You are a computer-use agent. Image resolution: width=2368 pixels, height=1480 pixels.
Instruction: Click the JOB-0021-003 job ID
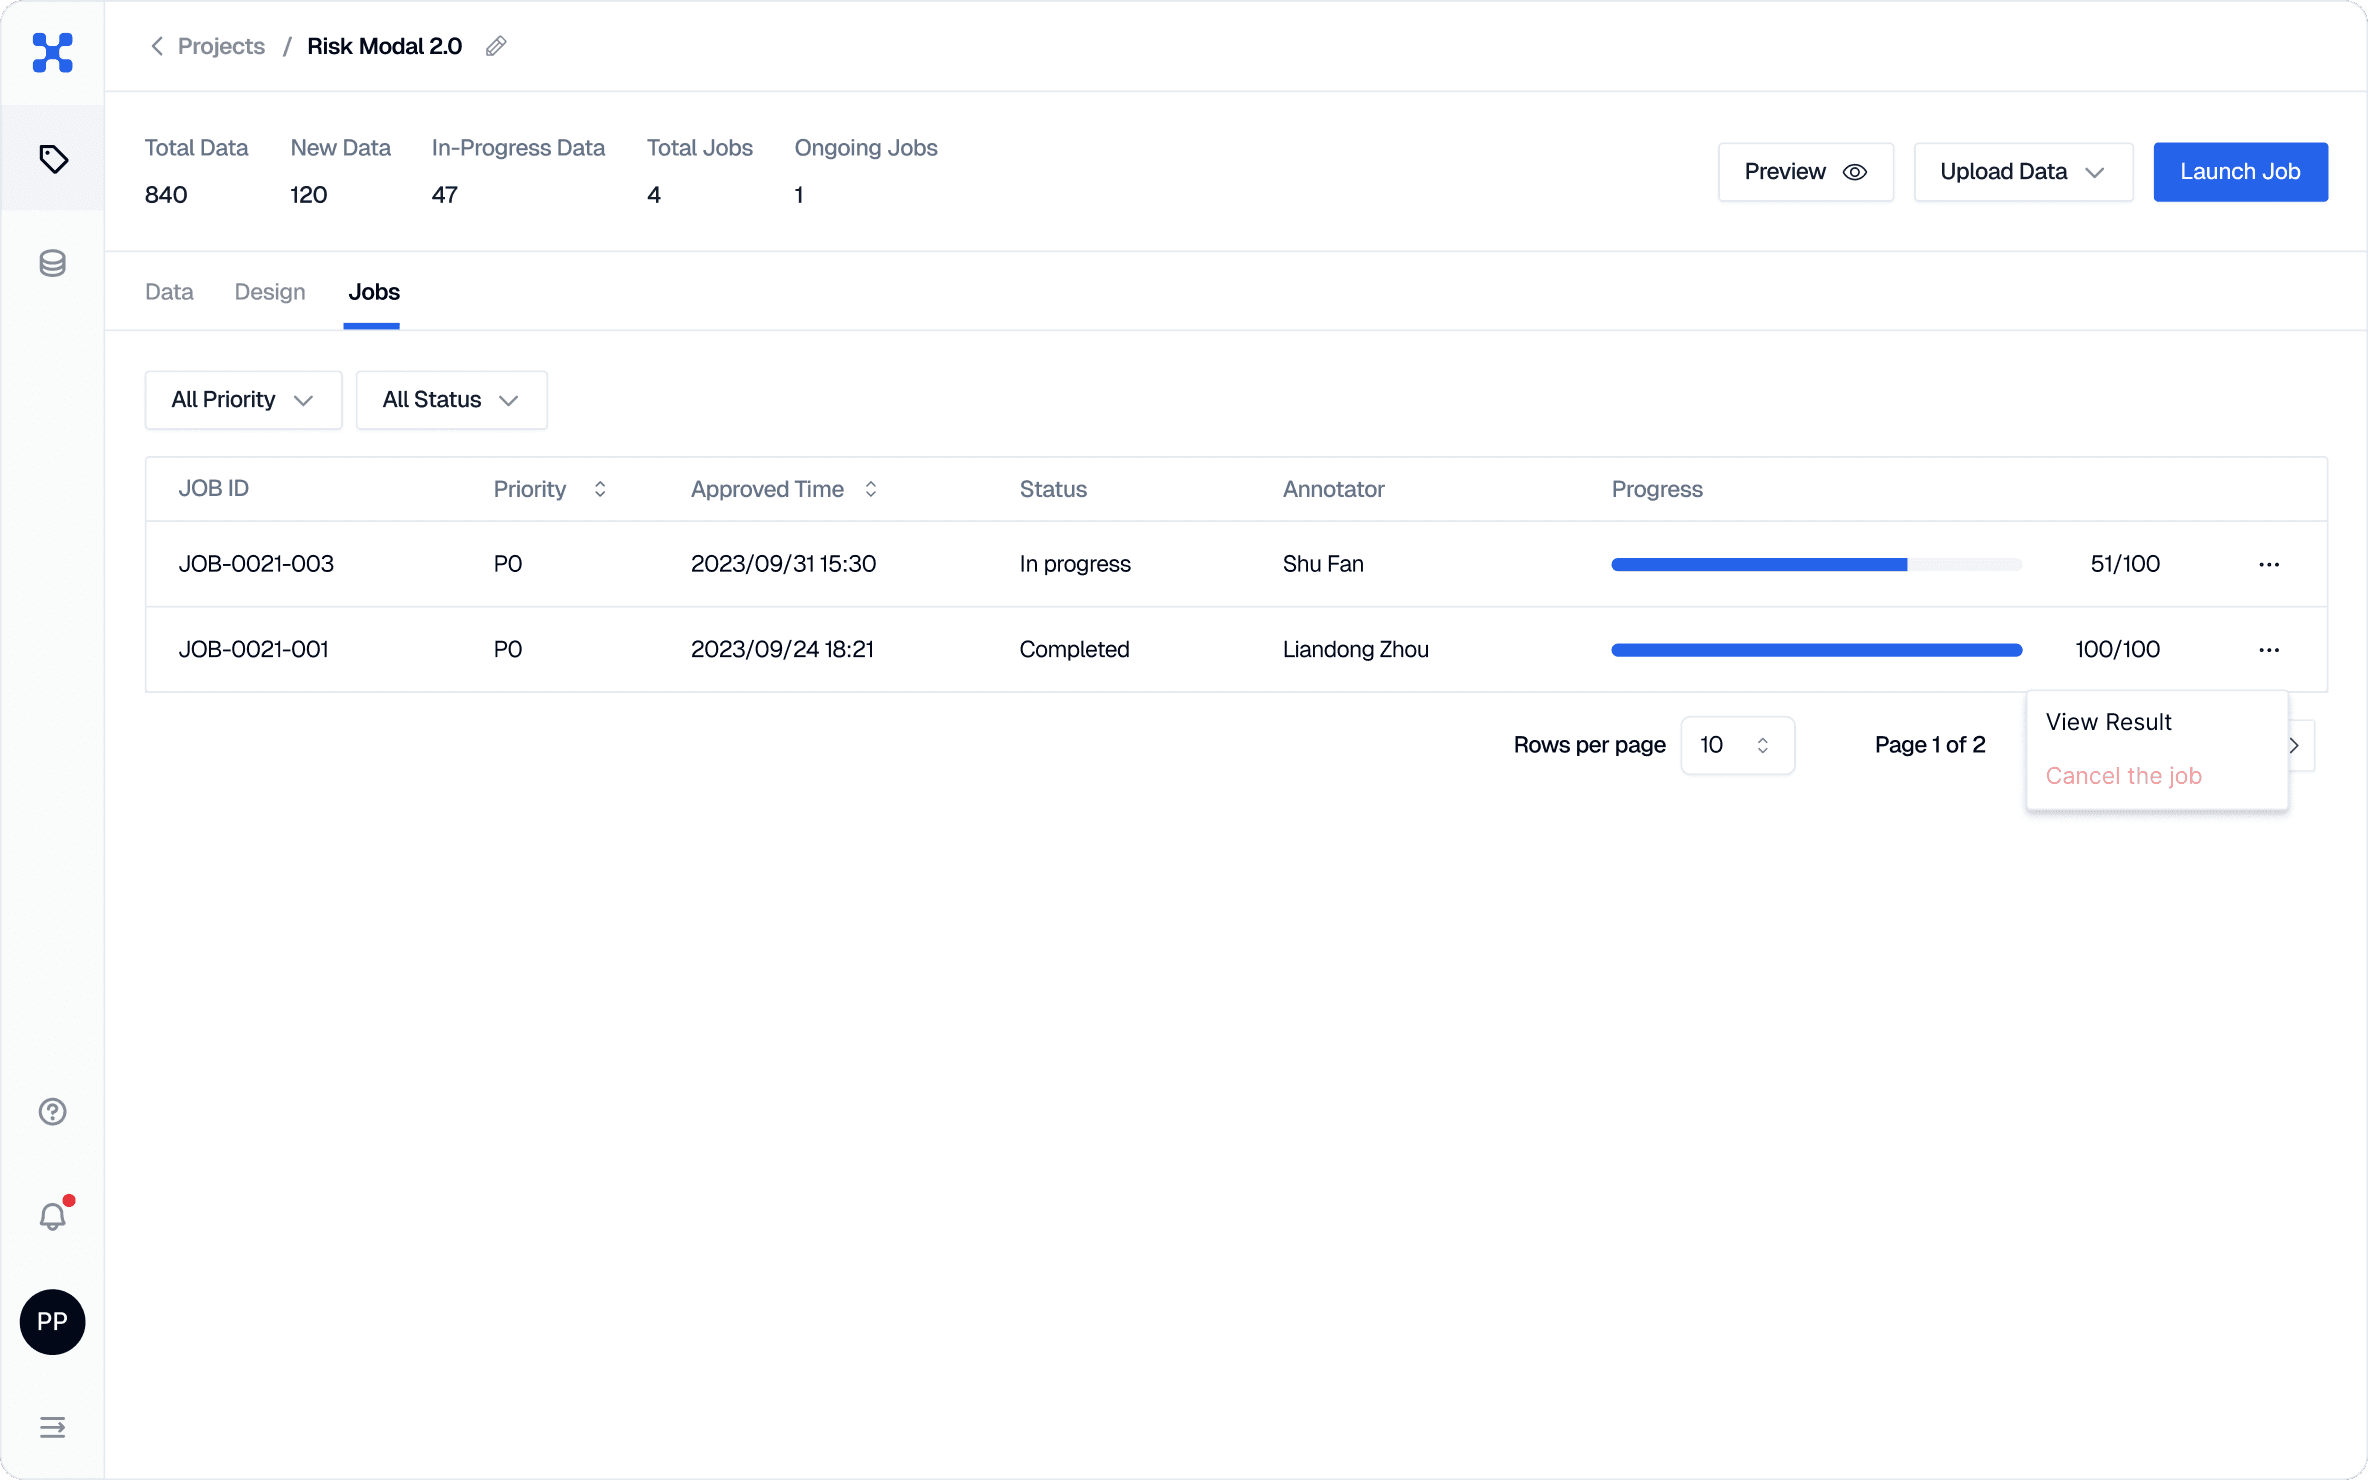[x=256, y=564]
